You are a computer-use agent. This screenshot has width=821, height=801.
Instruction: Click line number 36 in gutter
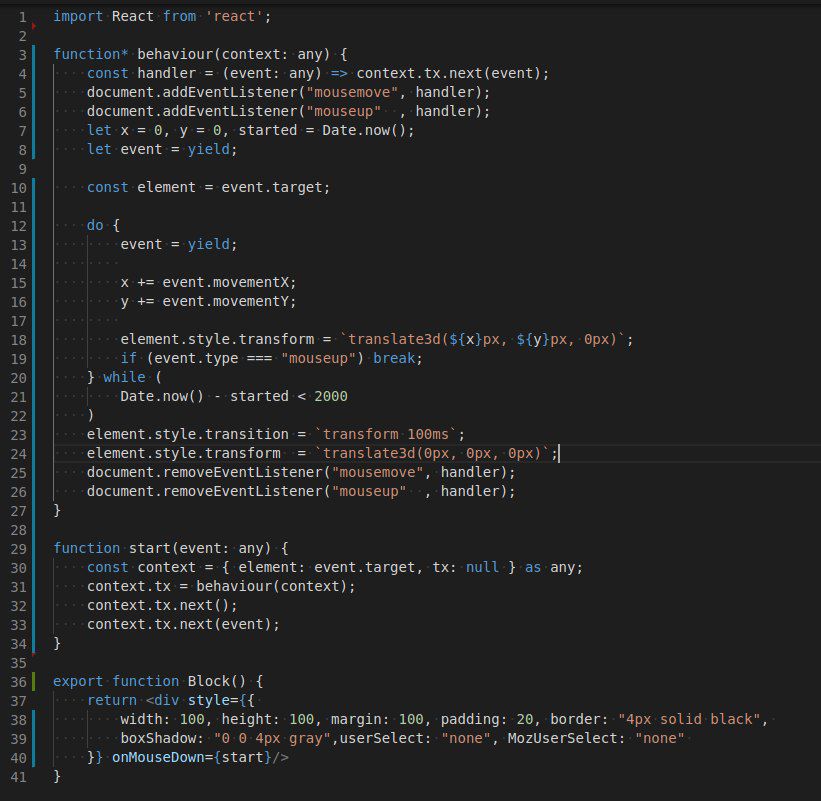click(x=18, y=682)
